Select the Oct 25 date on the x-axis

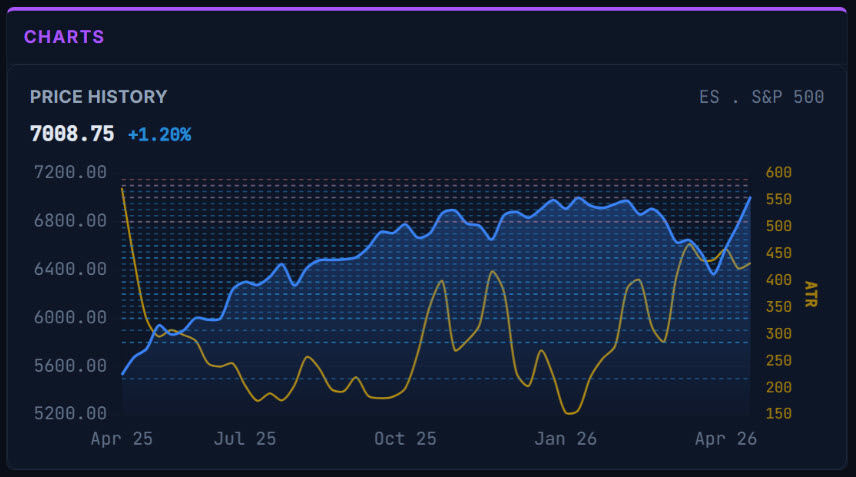(x=405, y=438)
